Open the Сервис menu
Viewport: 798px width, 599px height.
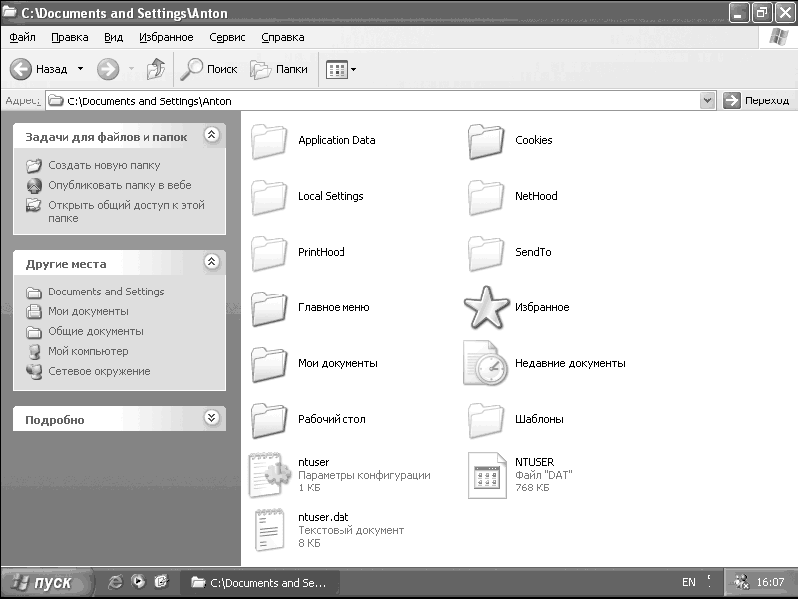(x=227, y=37)
